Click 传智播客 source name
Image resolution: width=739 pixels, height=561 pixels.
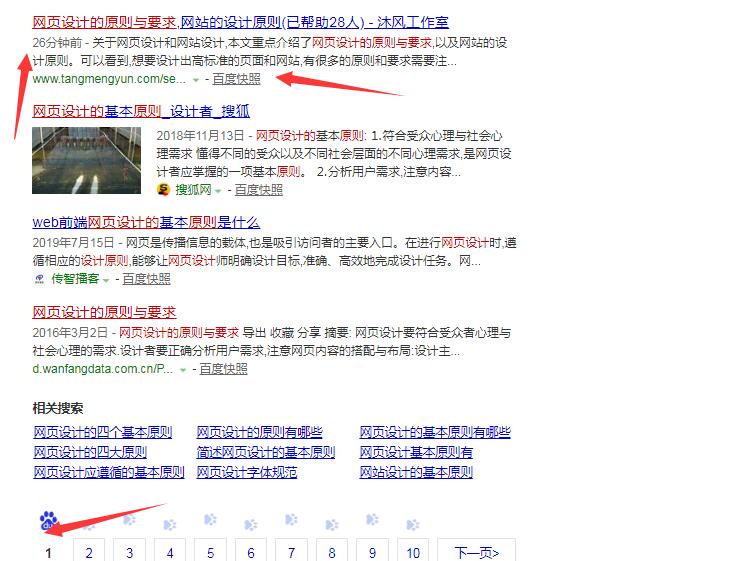pyautogui.click(x=75, y=279)
